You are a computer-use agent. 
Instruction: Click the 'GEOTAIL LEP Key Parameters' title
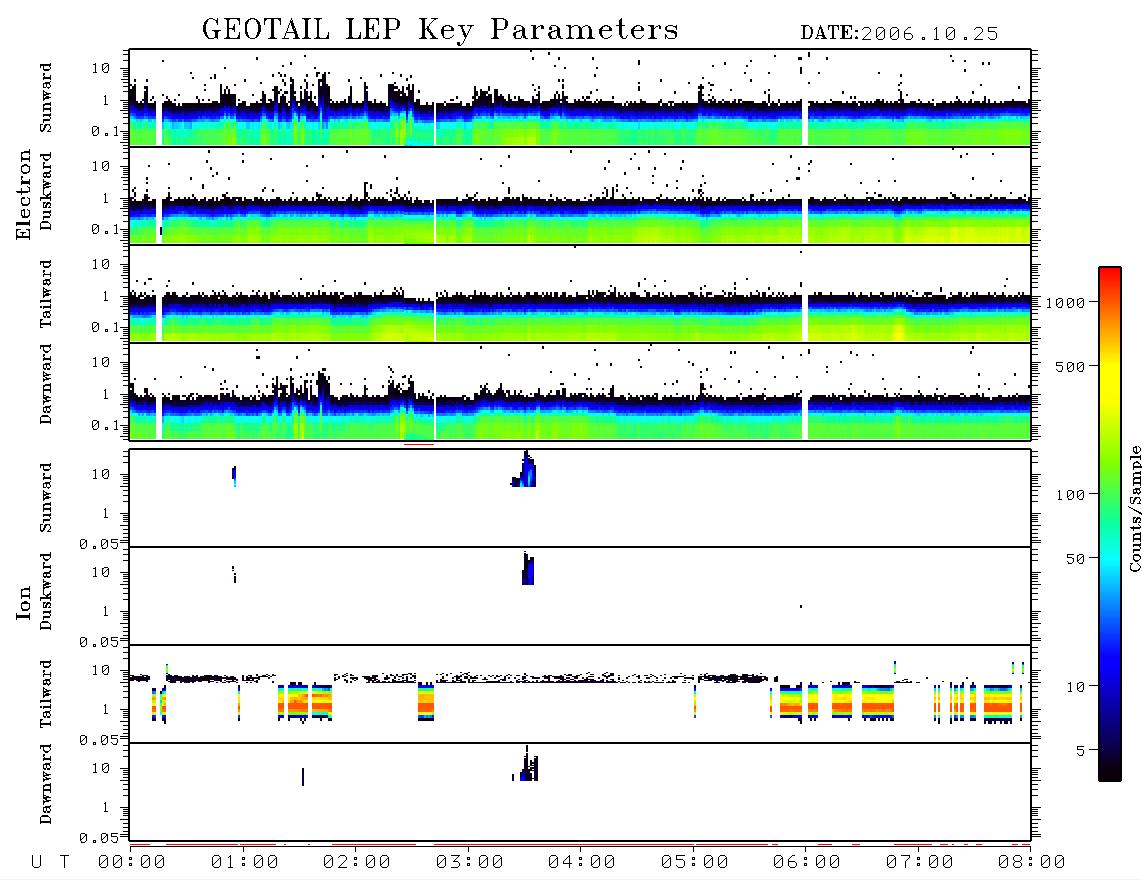(x=440, y=30)
